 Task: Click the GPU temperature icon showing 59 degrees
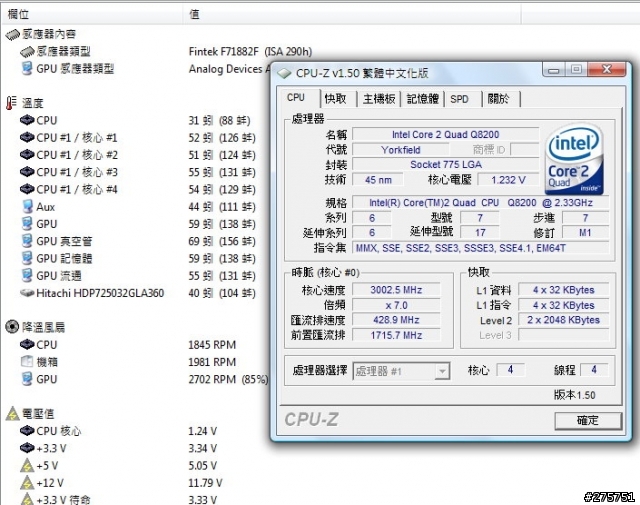(27, 224)
